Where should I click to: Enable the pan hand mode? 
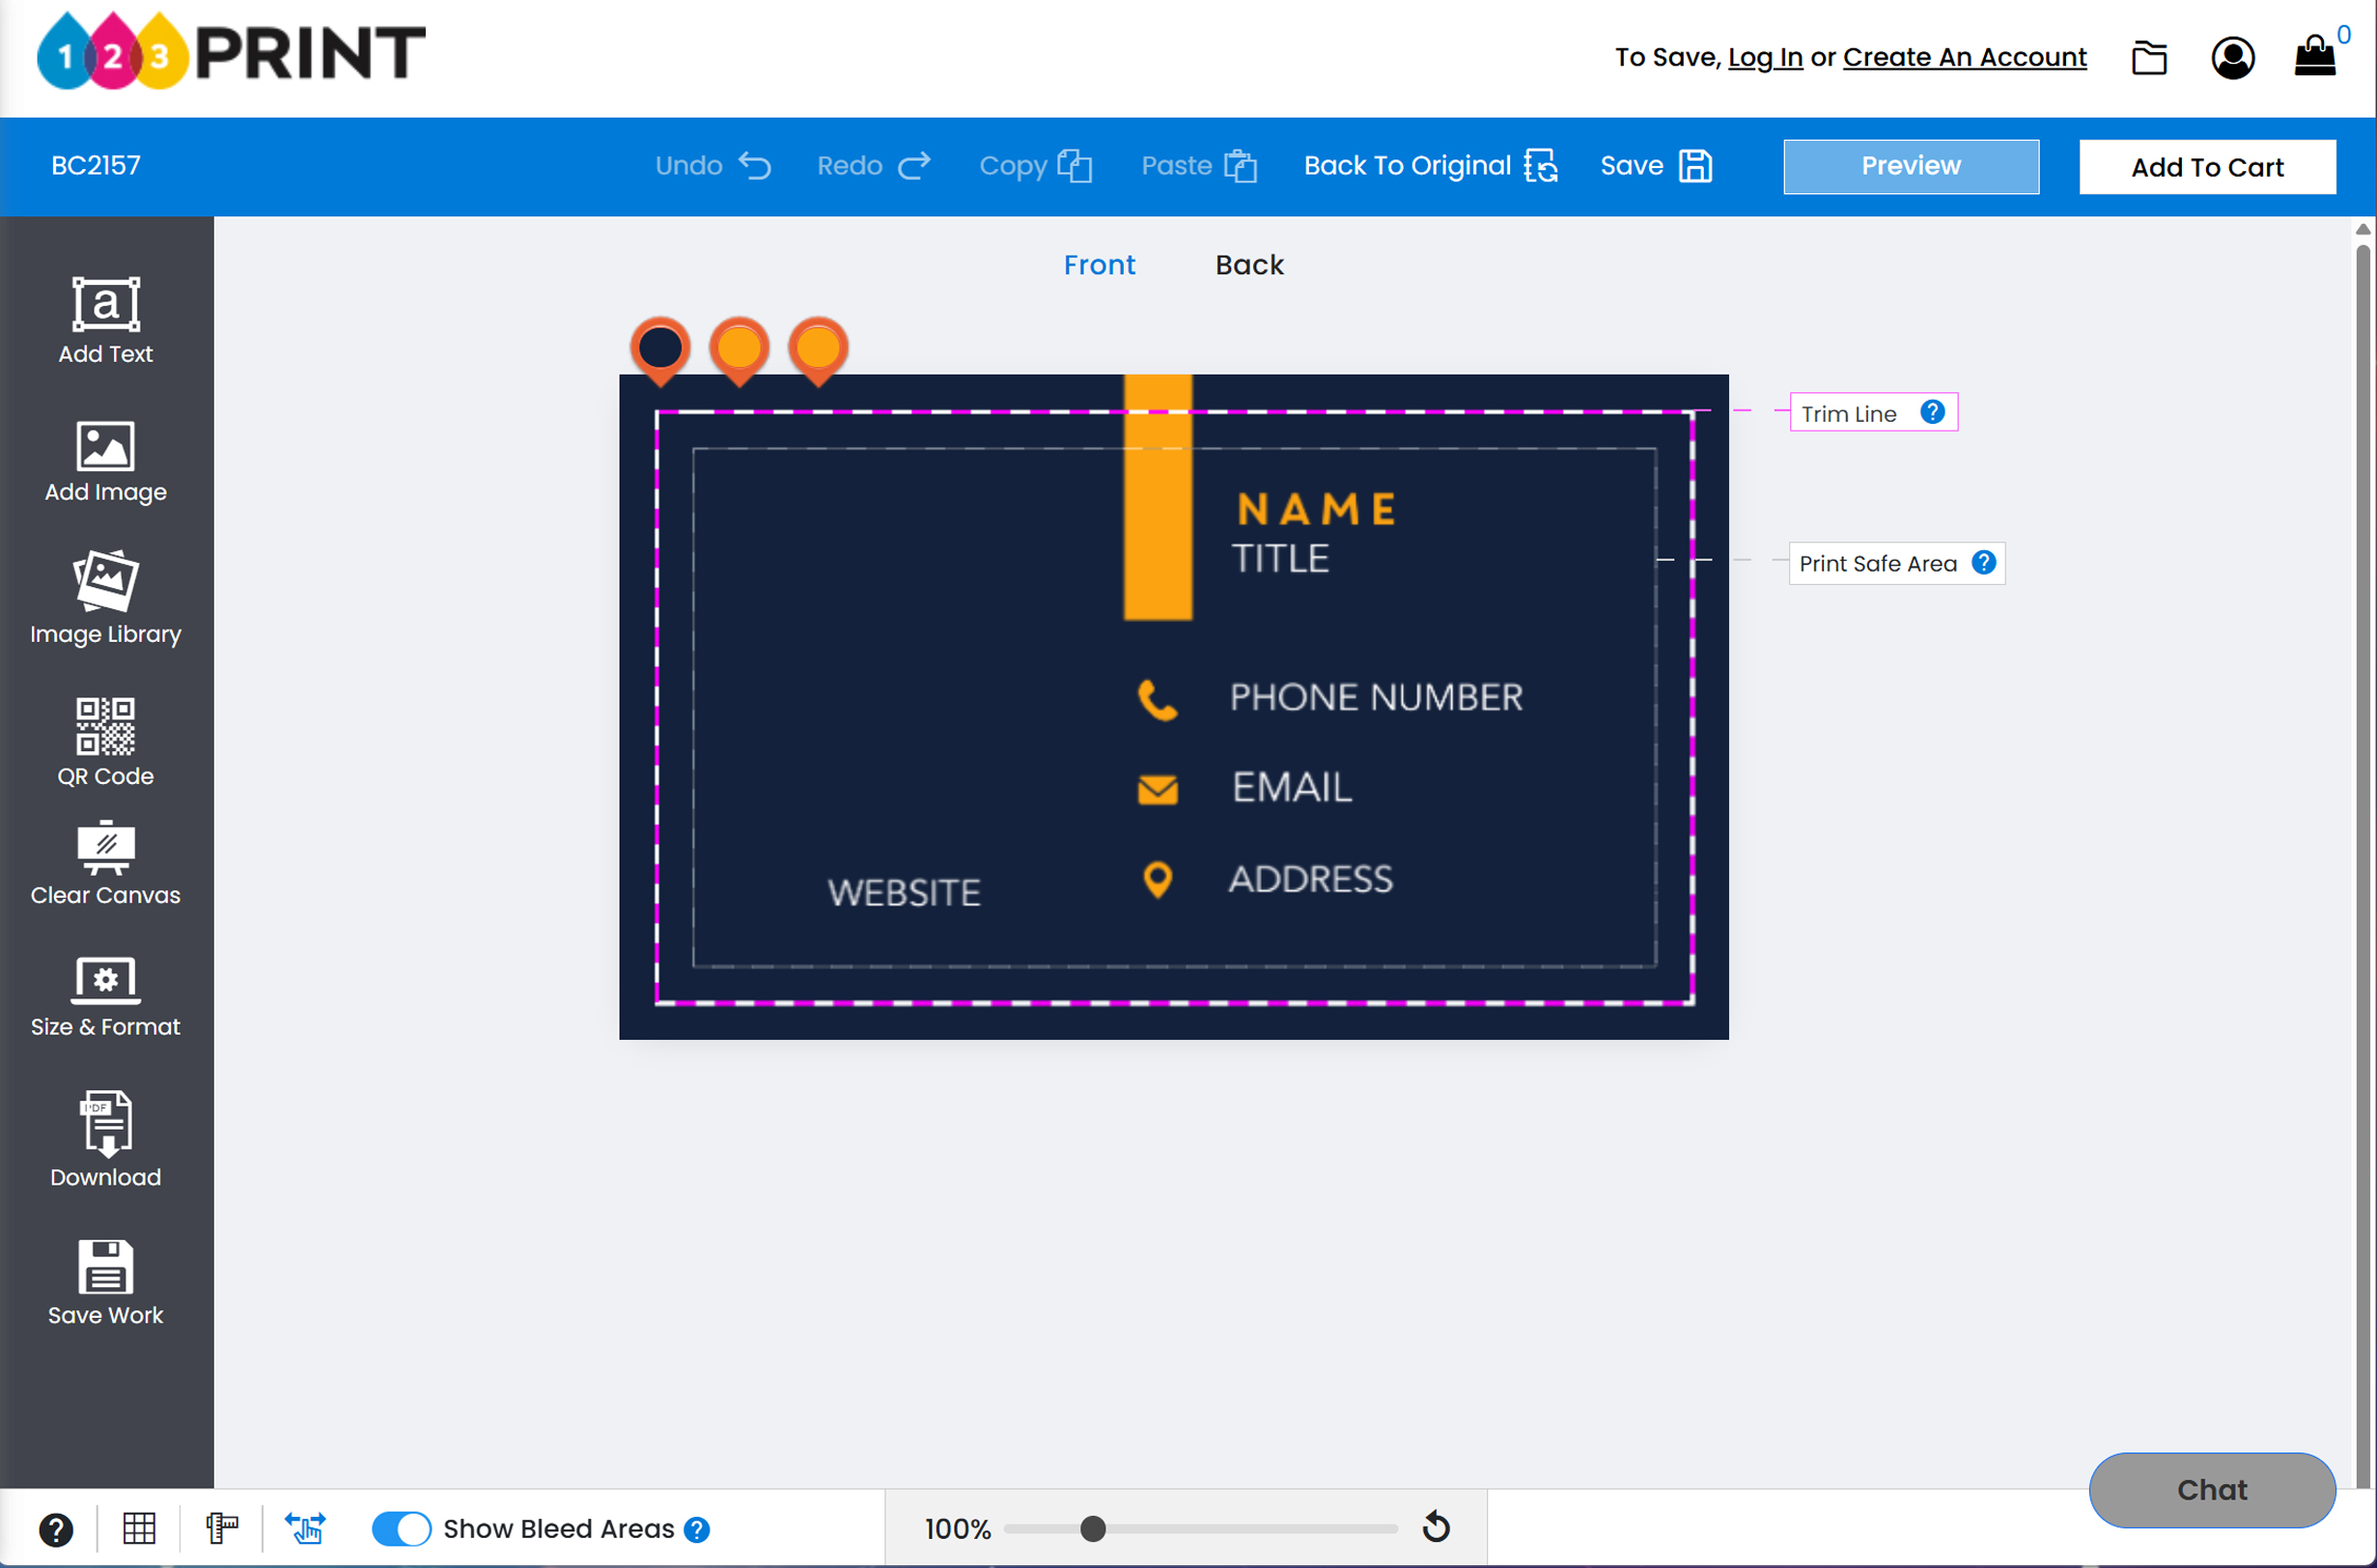tap(305, 1528)
